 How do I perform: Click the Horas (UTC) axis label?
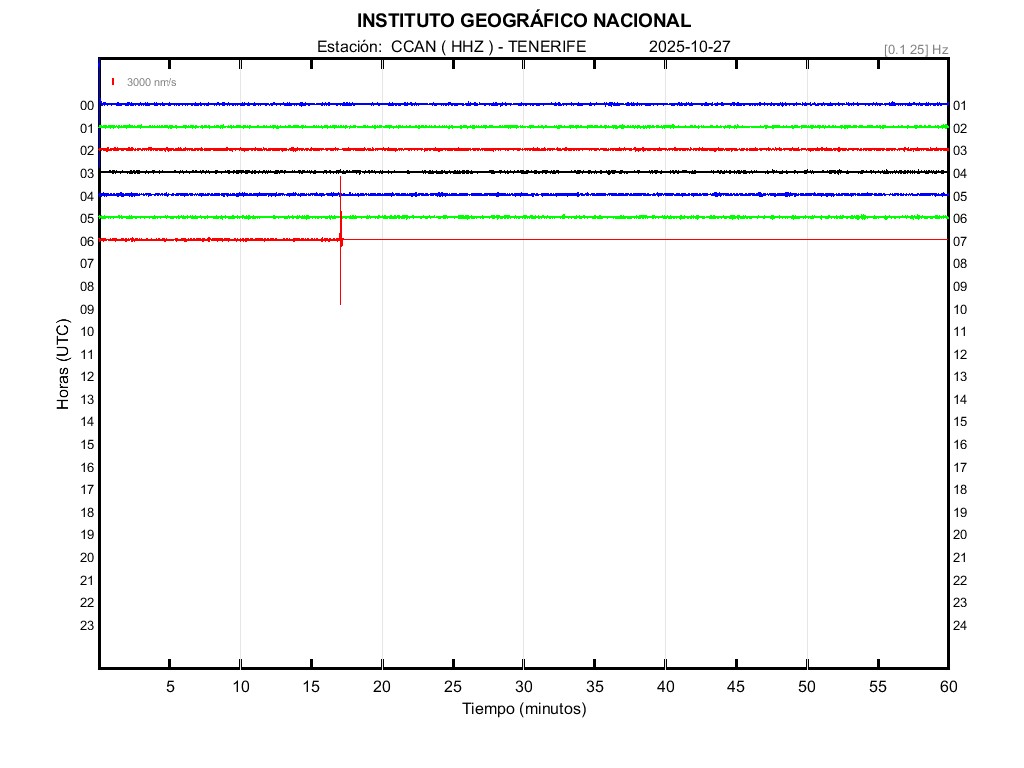coord(63,365)
